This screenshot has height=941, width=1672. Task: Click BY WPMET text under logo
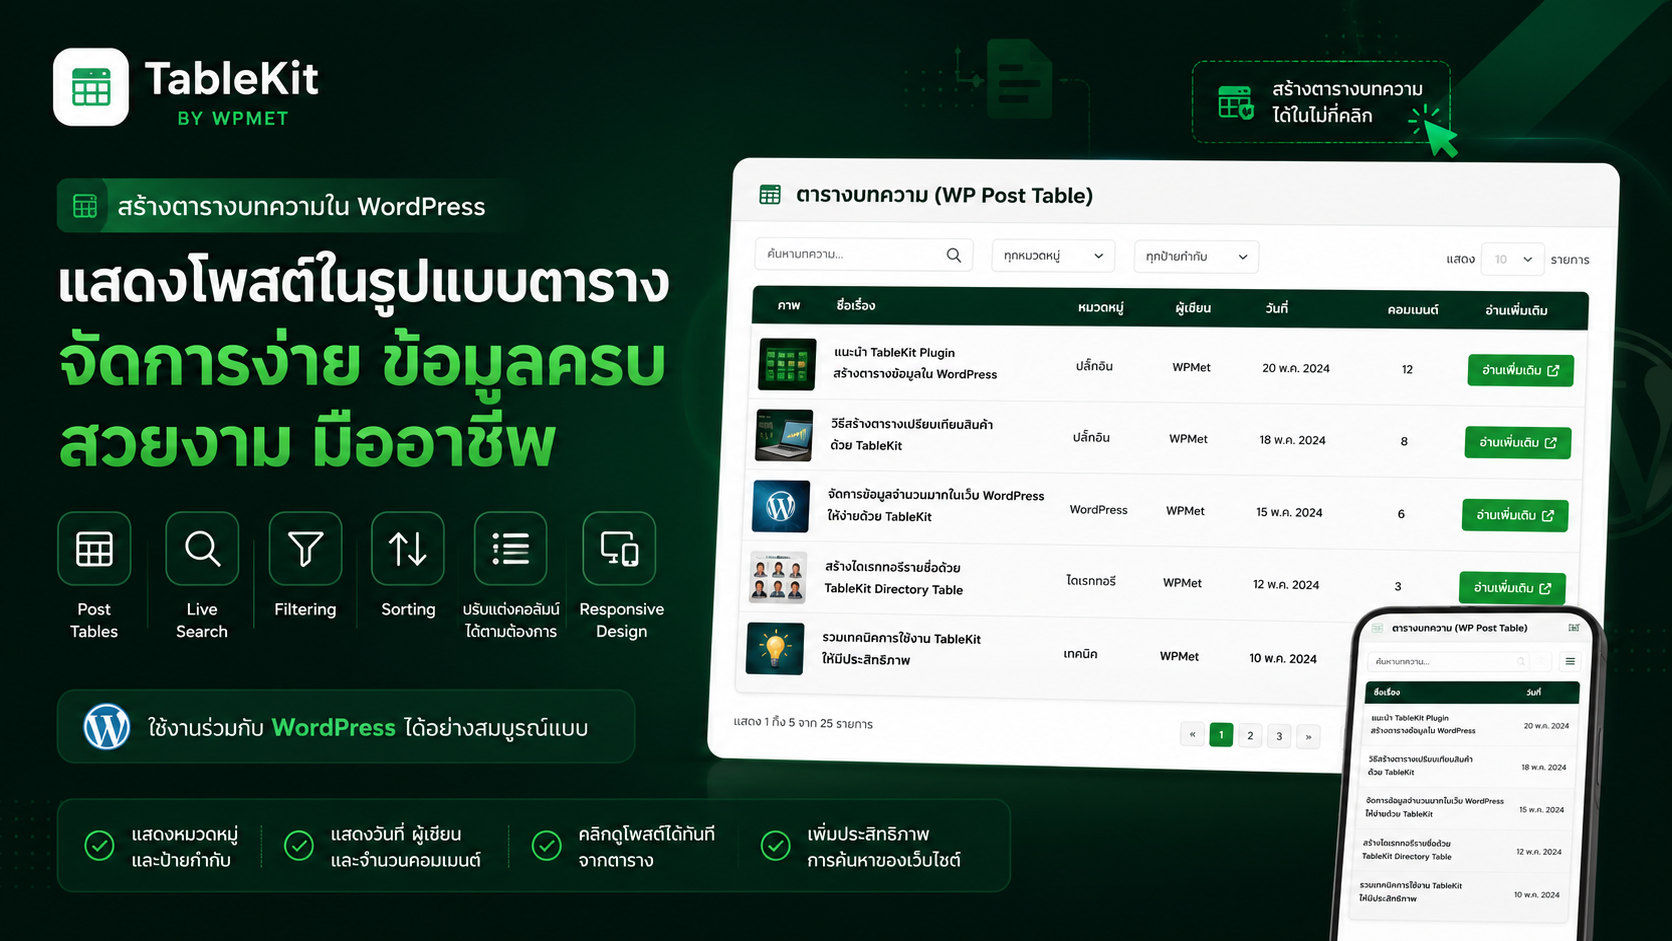(233, 118)
